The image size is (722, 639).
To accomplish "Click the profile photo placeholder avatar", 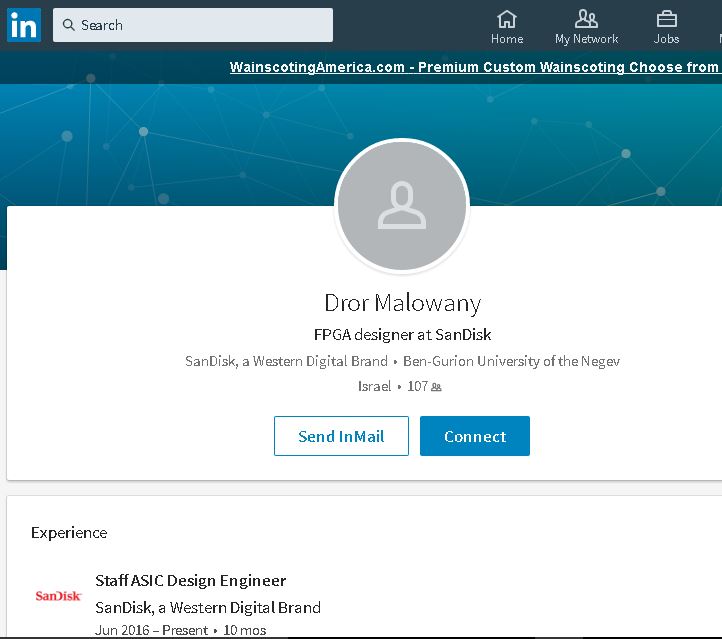I will click(x=402, y=206).
